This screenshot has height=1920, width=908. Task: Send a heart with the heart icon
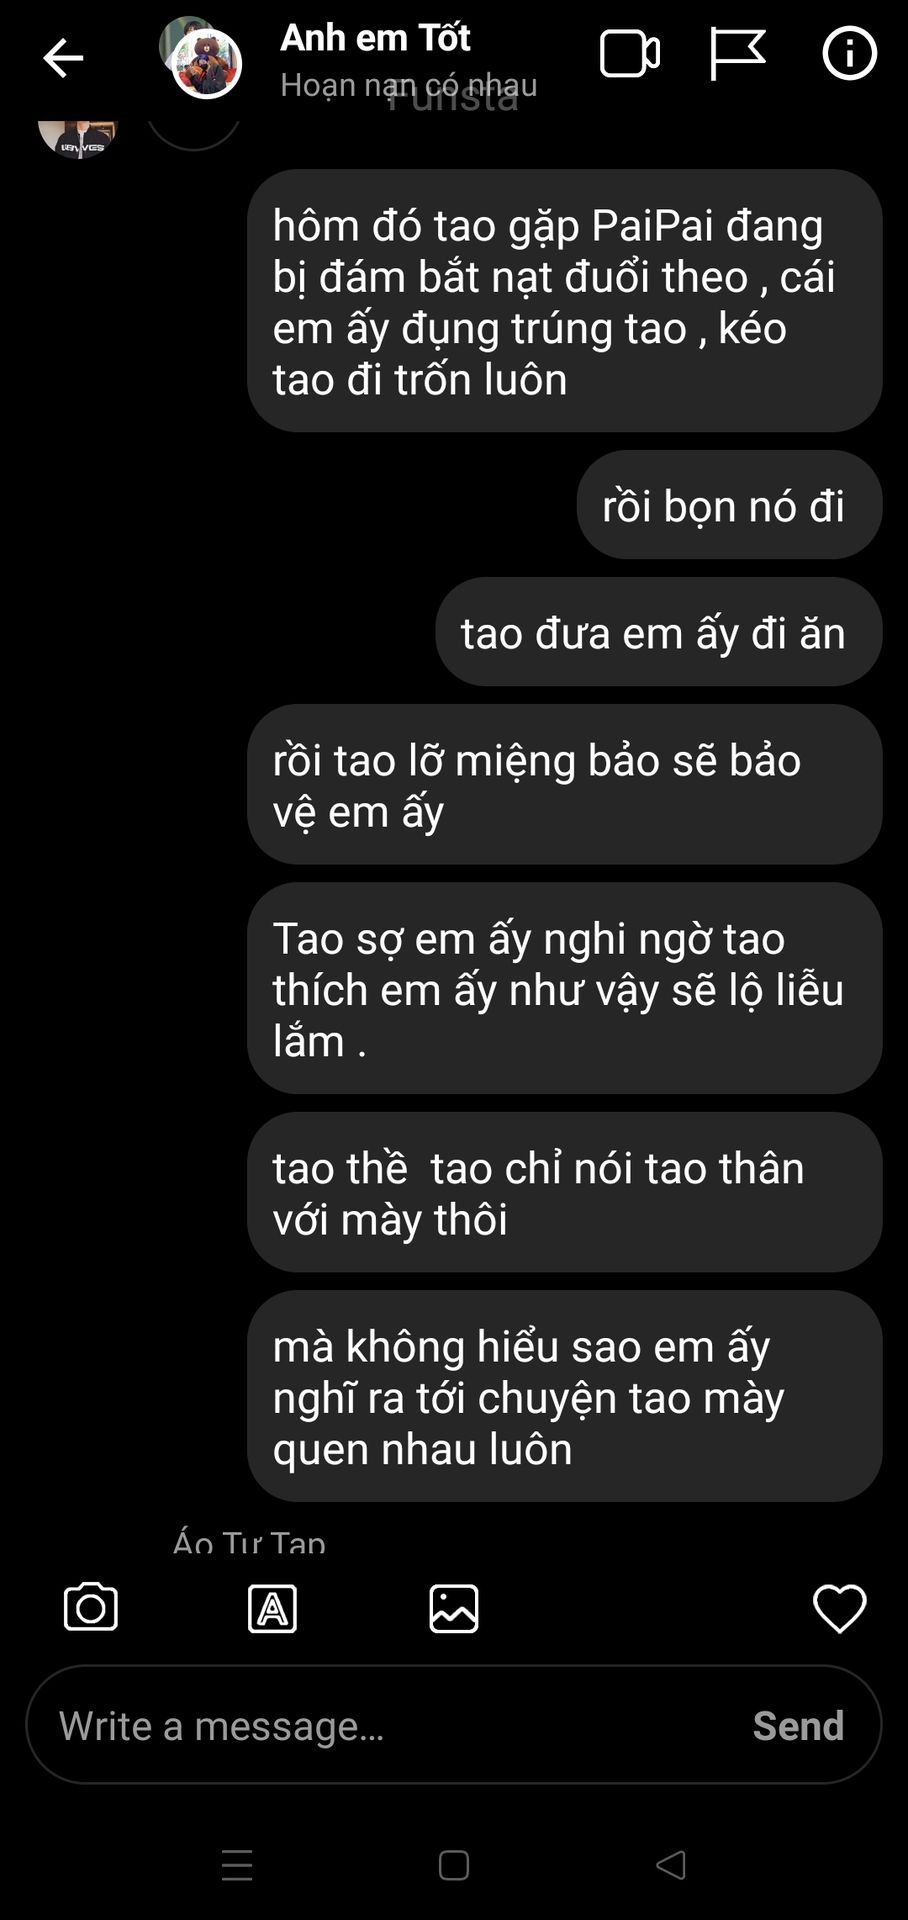click(x=840, y=1608)
